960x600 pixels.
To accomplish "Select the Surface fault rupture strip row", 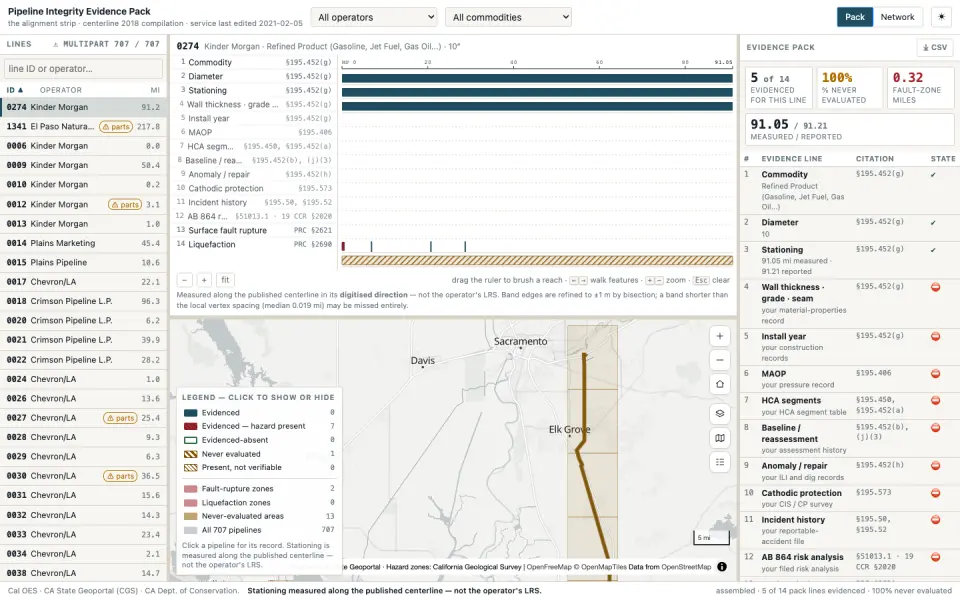I will pyautogui.click(x=254, y=231).
